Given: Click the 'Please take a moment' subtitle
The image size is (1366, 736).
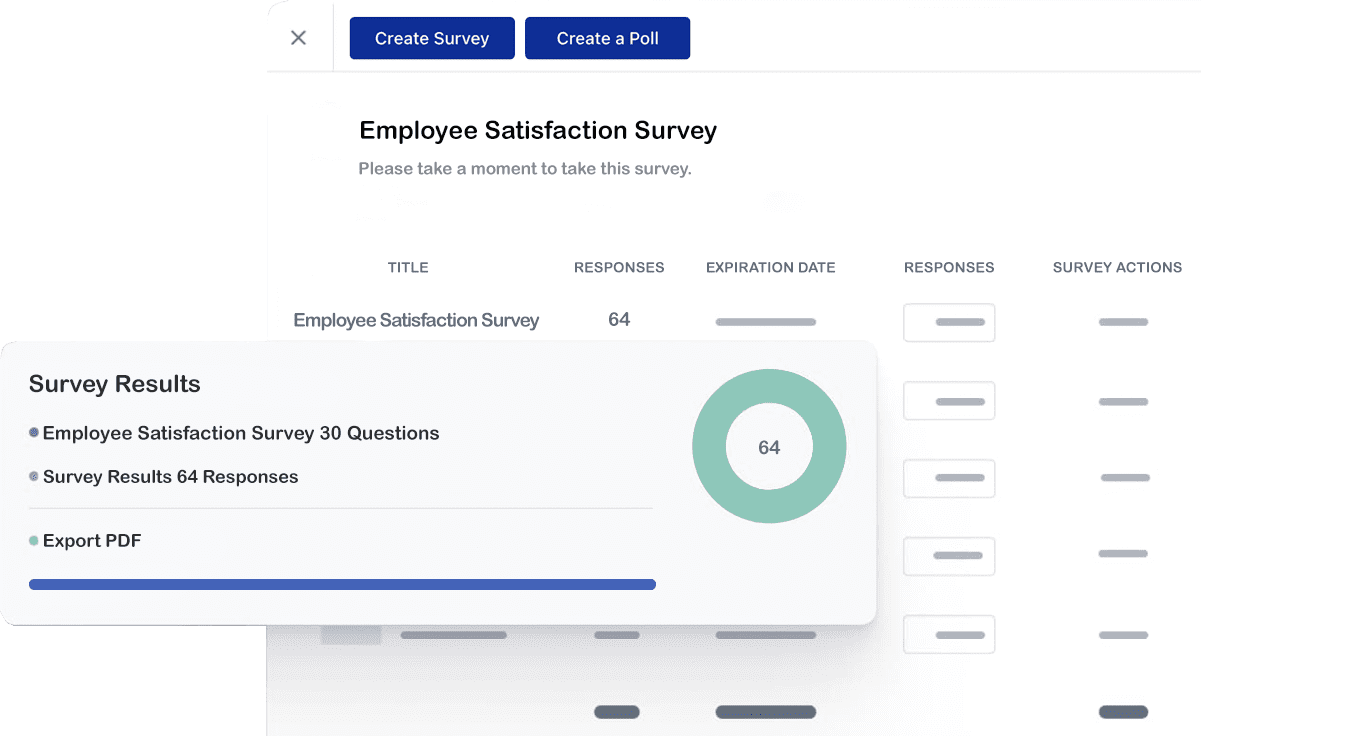Looking at the screenshot, I should click(525, 169).
